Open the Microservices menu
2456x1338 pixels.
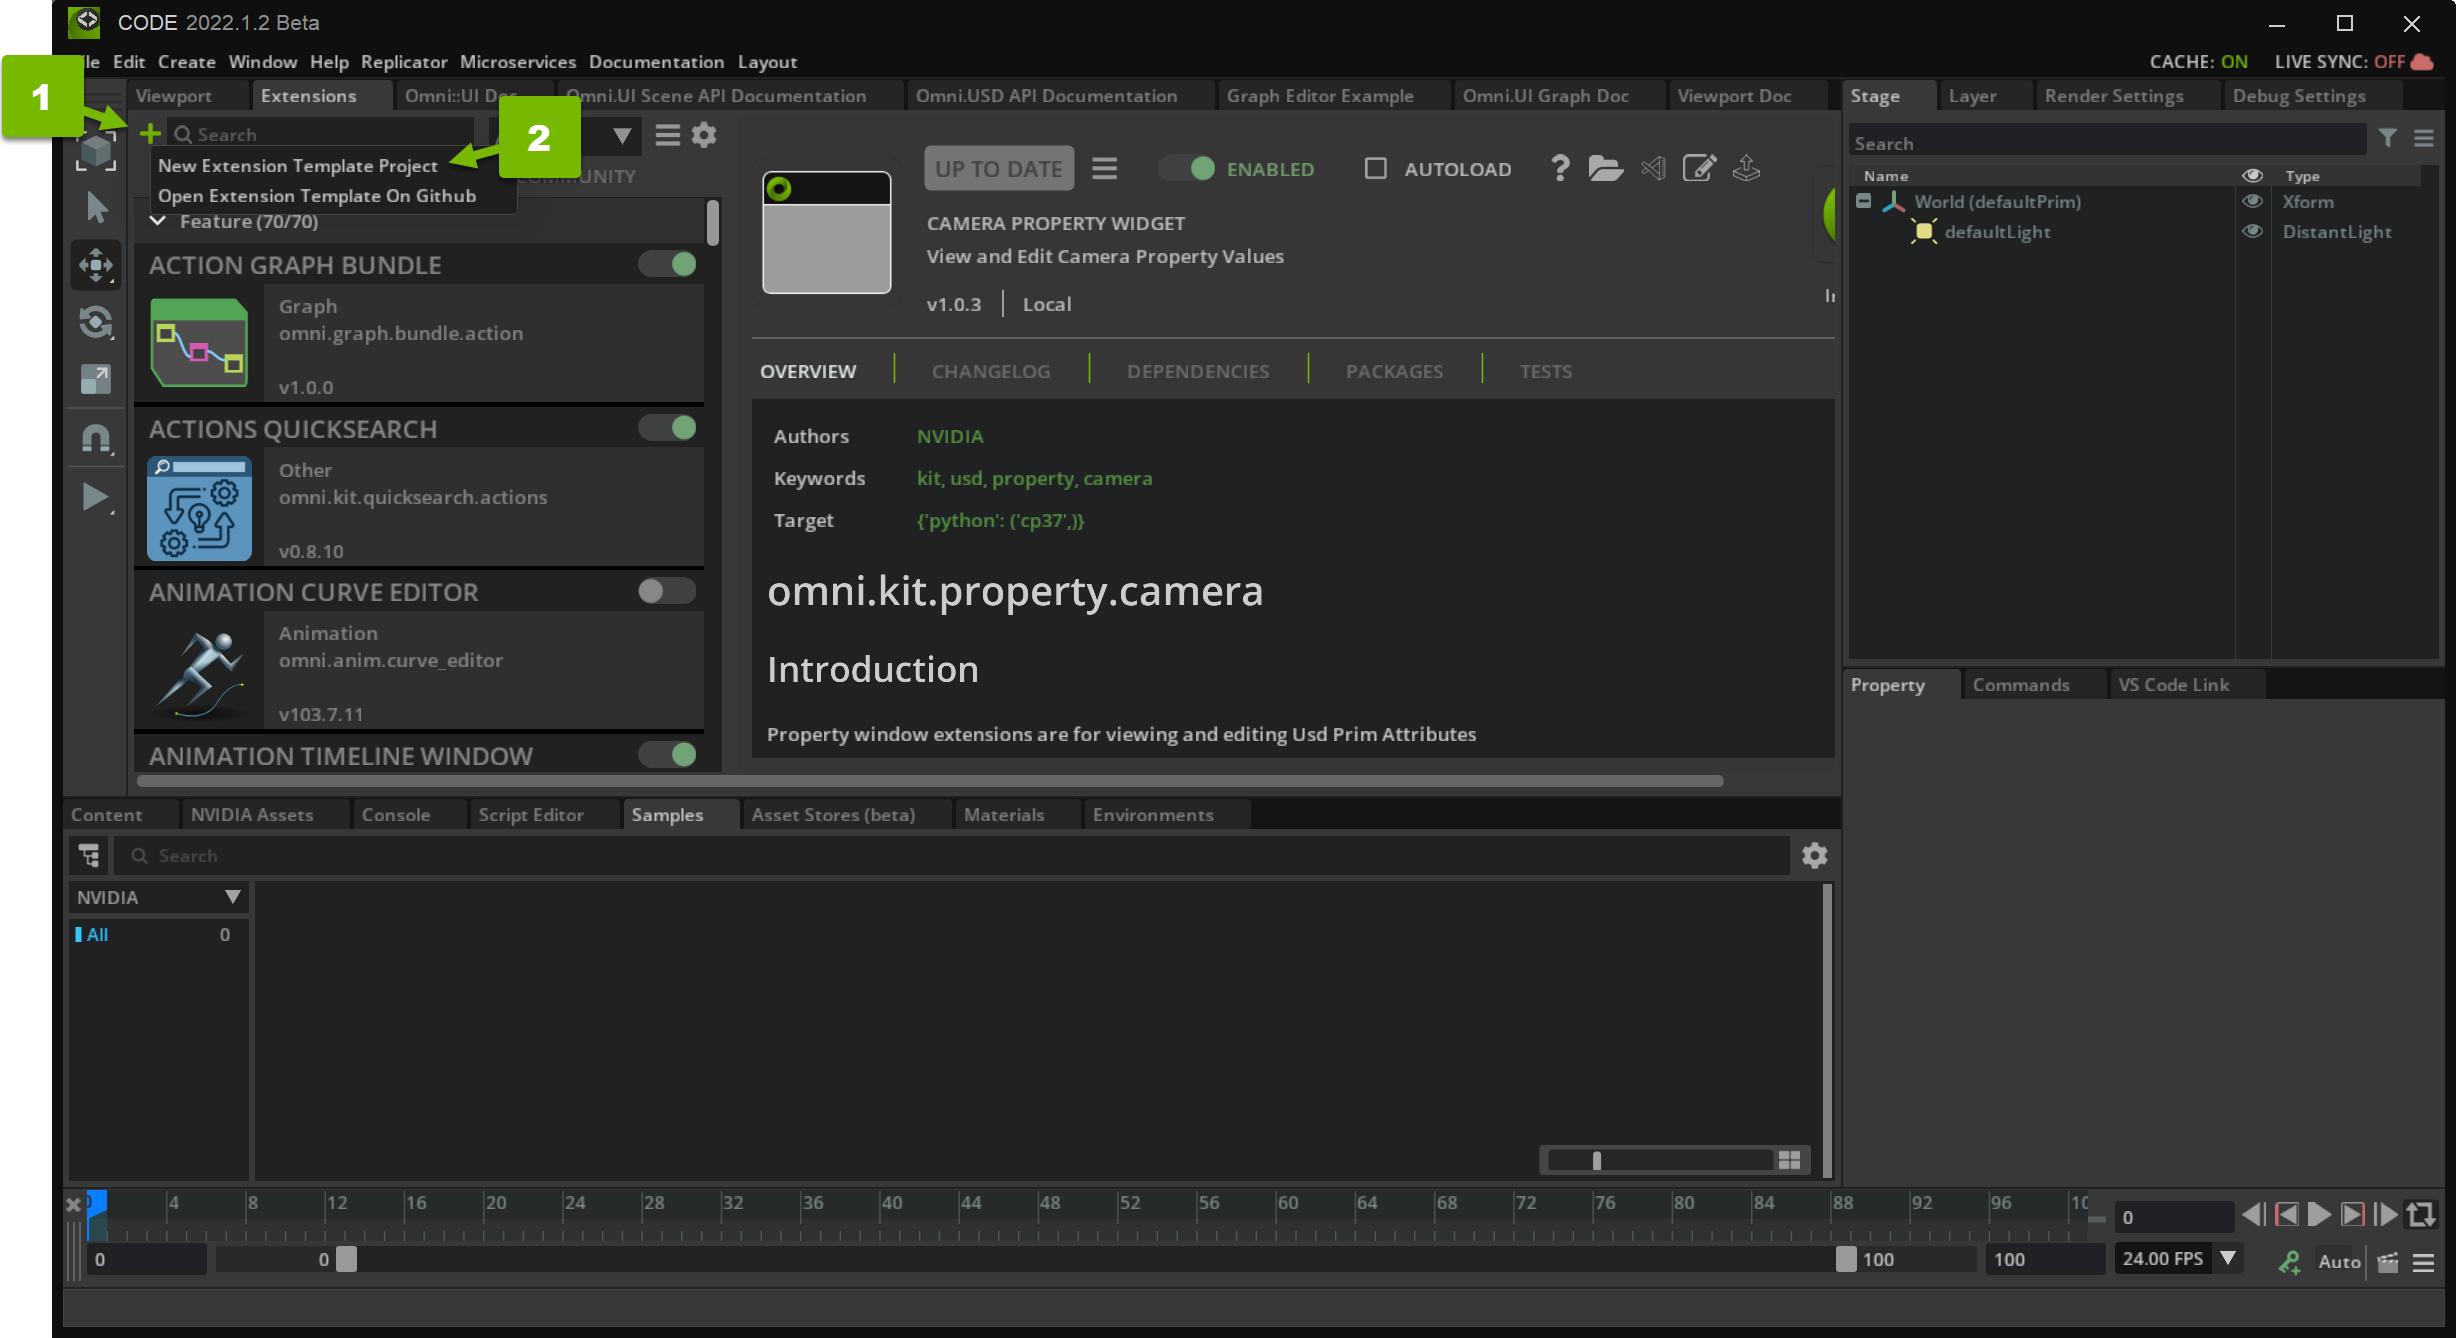tap(518, 62)
